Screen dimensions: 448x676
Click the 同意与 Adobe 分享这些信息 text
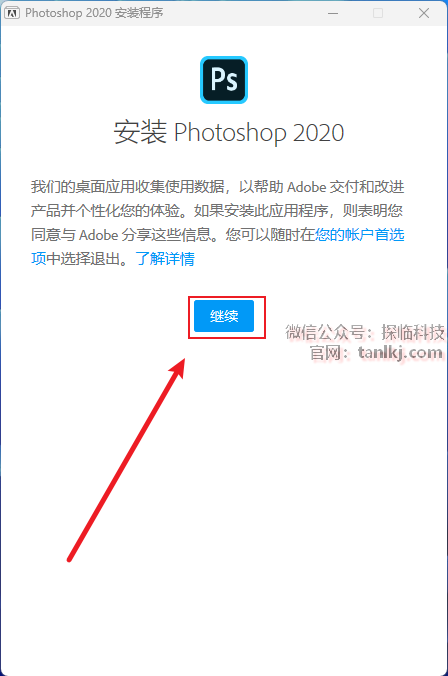tap(128, 235)
